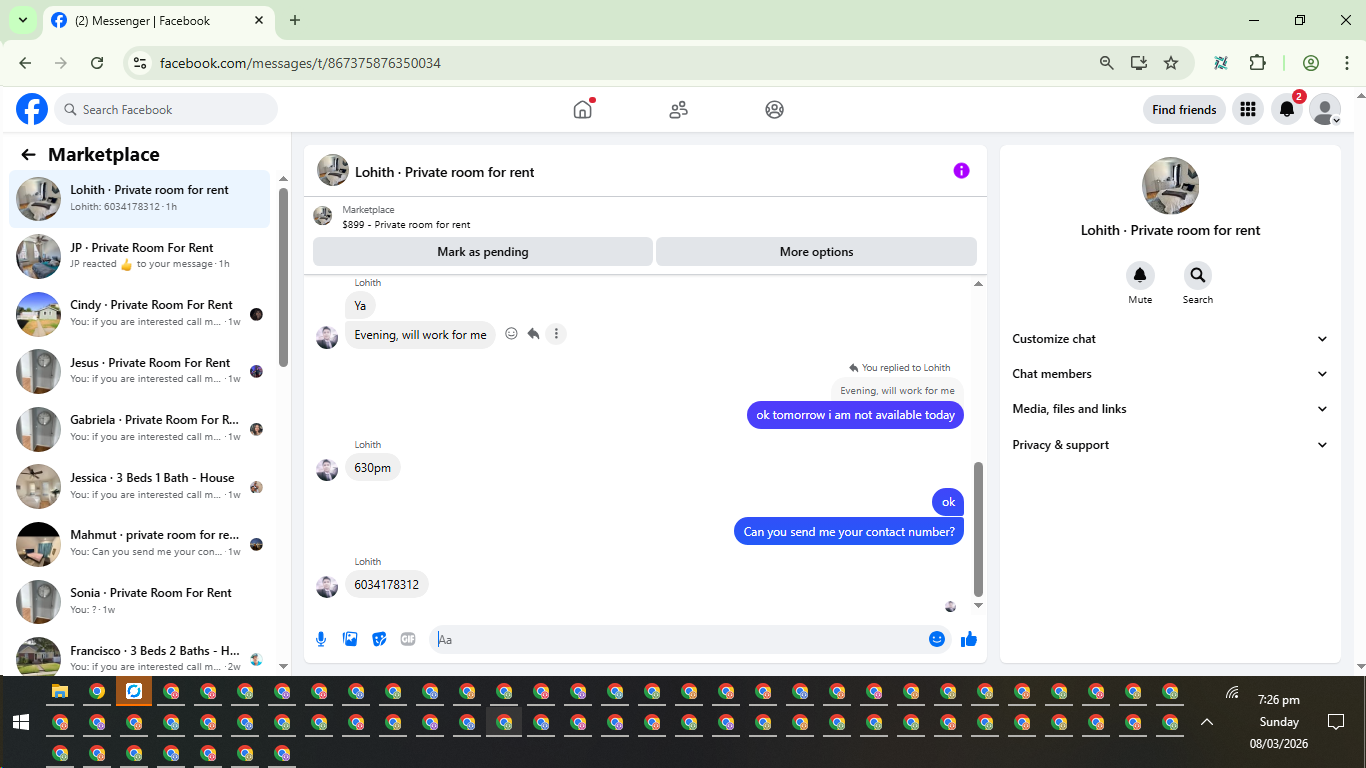Viewport: 1366px width, 768px height.
Task: Choose a sticker icon
Action: coord(379,639)
